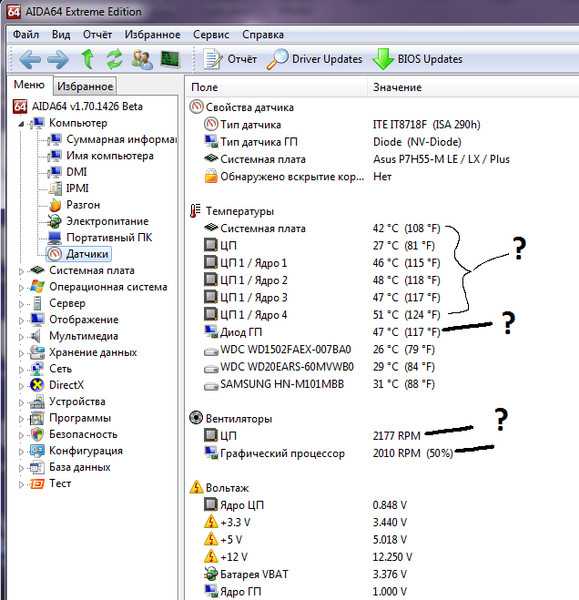Select the Тип датчика ГП row
Image resolution: width=579 pixels, height=600 pixels.
(383, 142)
